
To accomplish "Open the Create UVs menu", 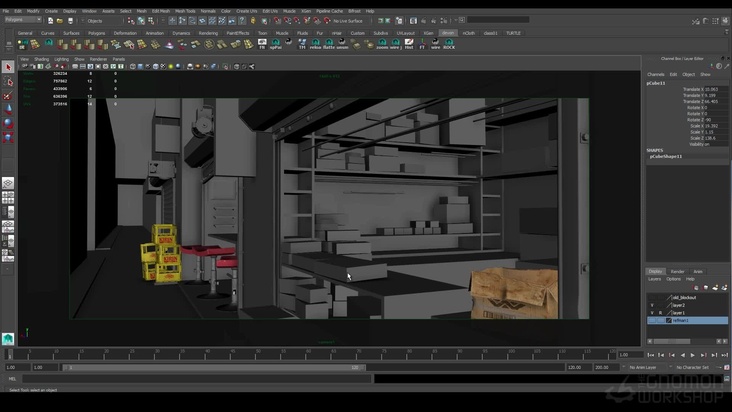I will pos(246,11).
